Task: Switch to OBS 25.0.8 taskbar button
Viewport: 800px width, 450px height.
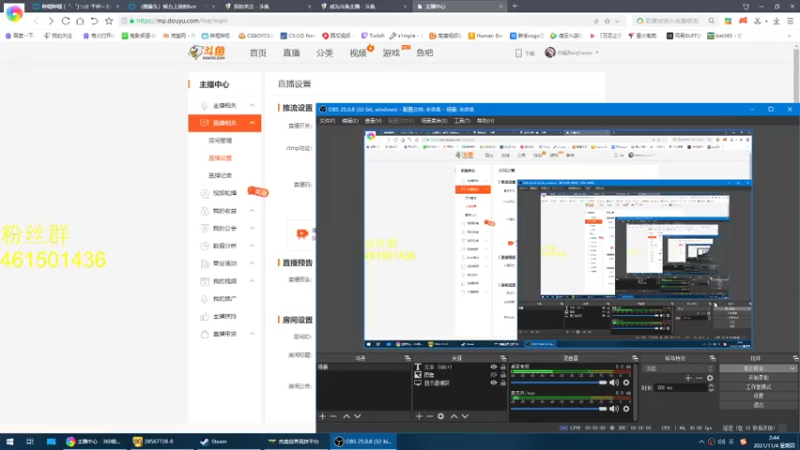Action: (363, 441)
